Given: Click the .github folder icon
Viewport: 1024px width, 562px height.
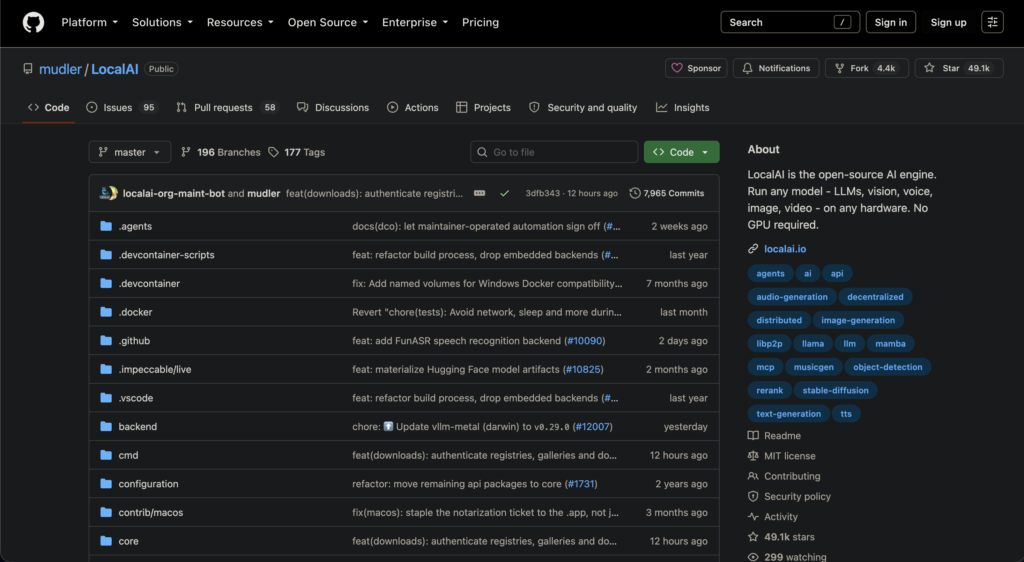Looking at the screenshot, I should coord(106,341).
